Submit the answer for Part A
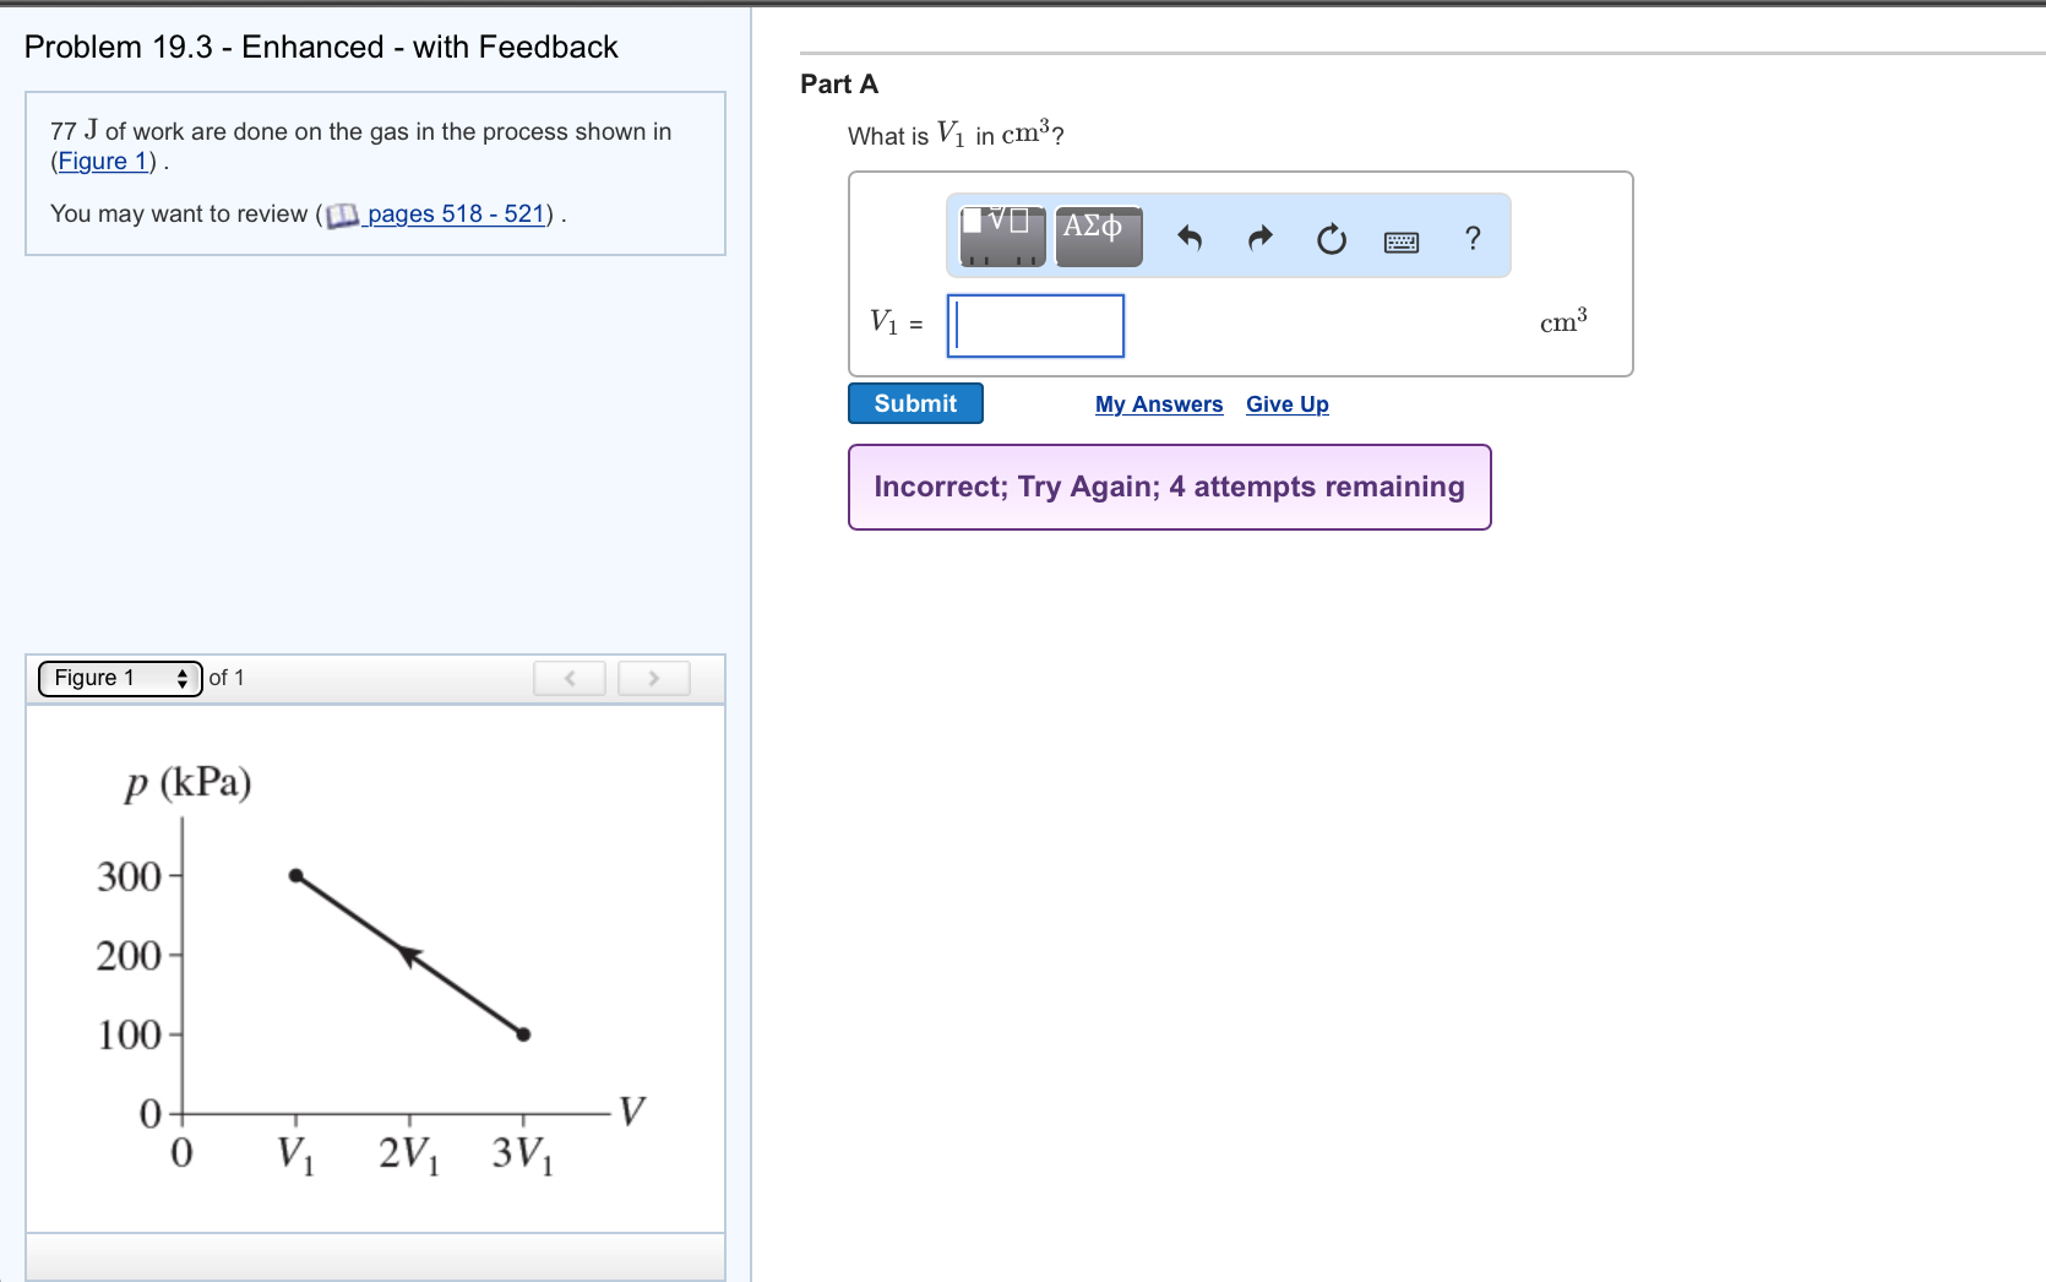The width and height of the screenshot is (2046, 1282). click(915, 403)
